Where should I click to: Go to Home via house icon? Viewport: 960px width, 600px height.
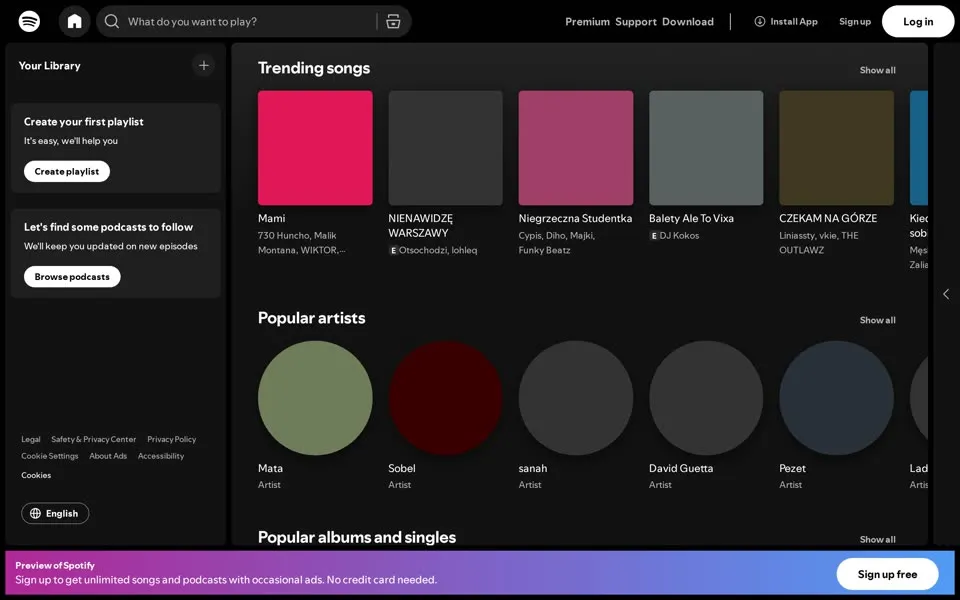(75, 21)
